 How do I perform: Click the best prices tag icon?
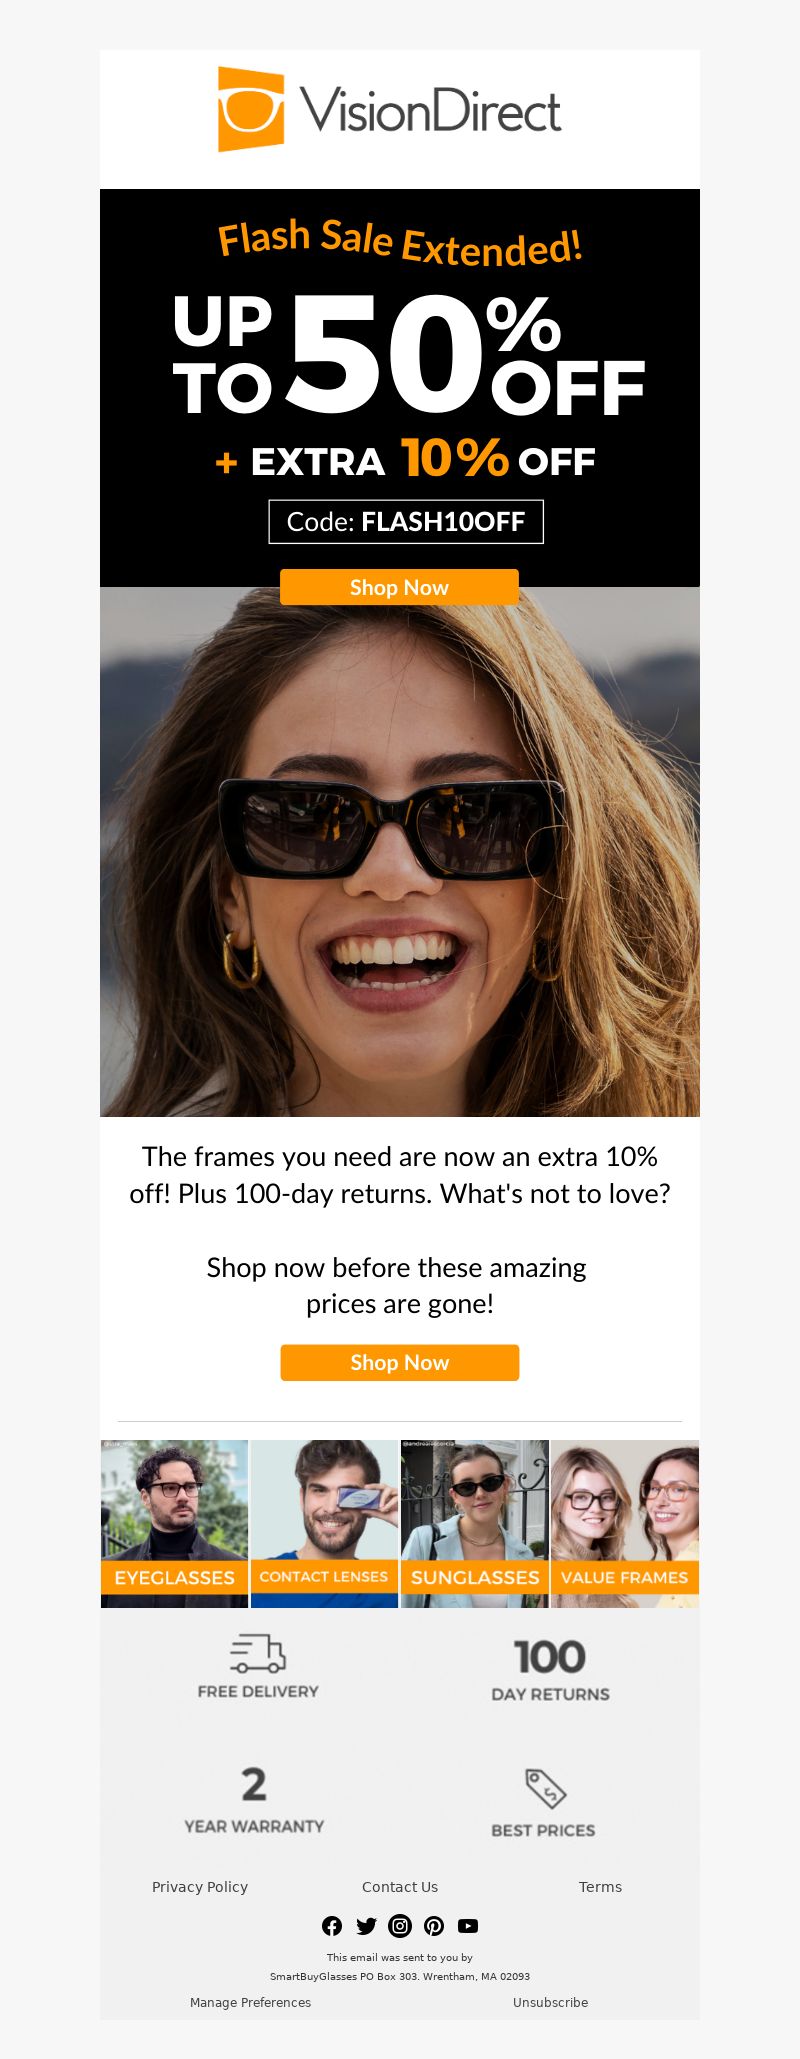tap(546, 1788)
